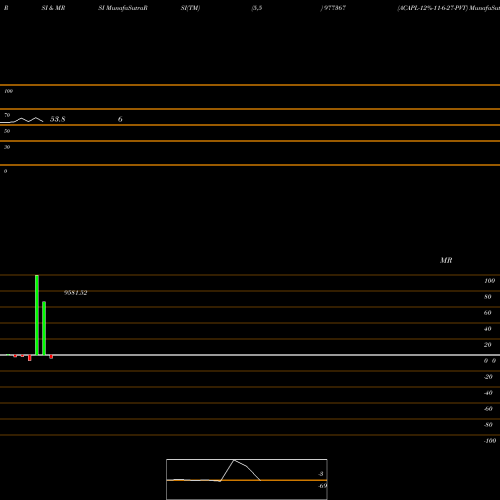Click the RSI value 53.8
Screen dimensions: 500x500
[57, 119]
